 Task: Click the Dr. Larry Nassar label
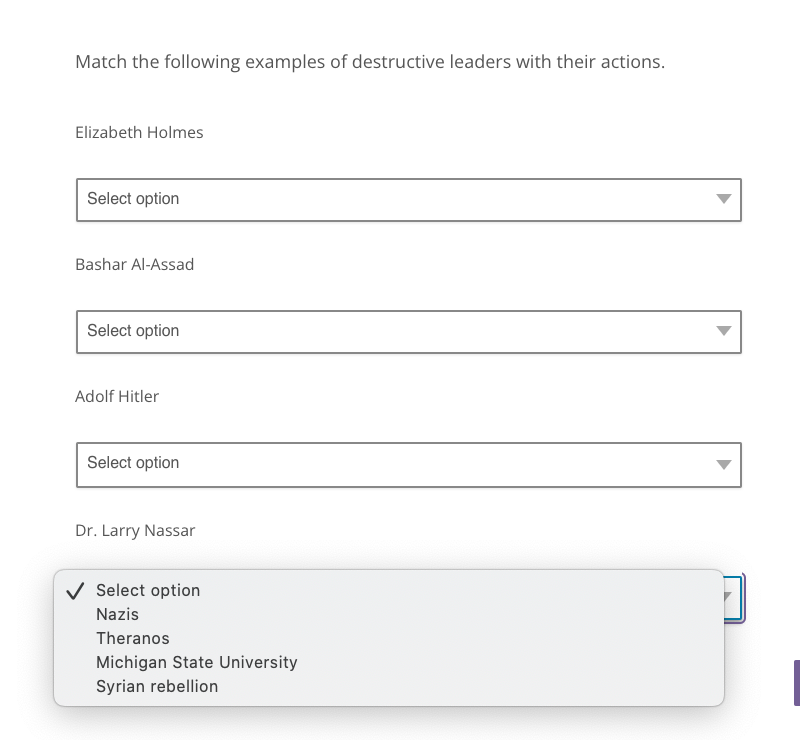135,530
